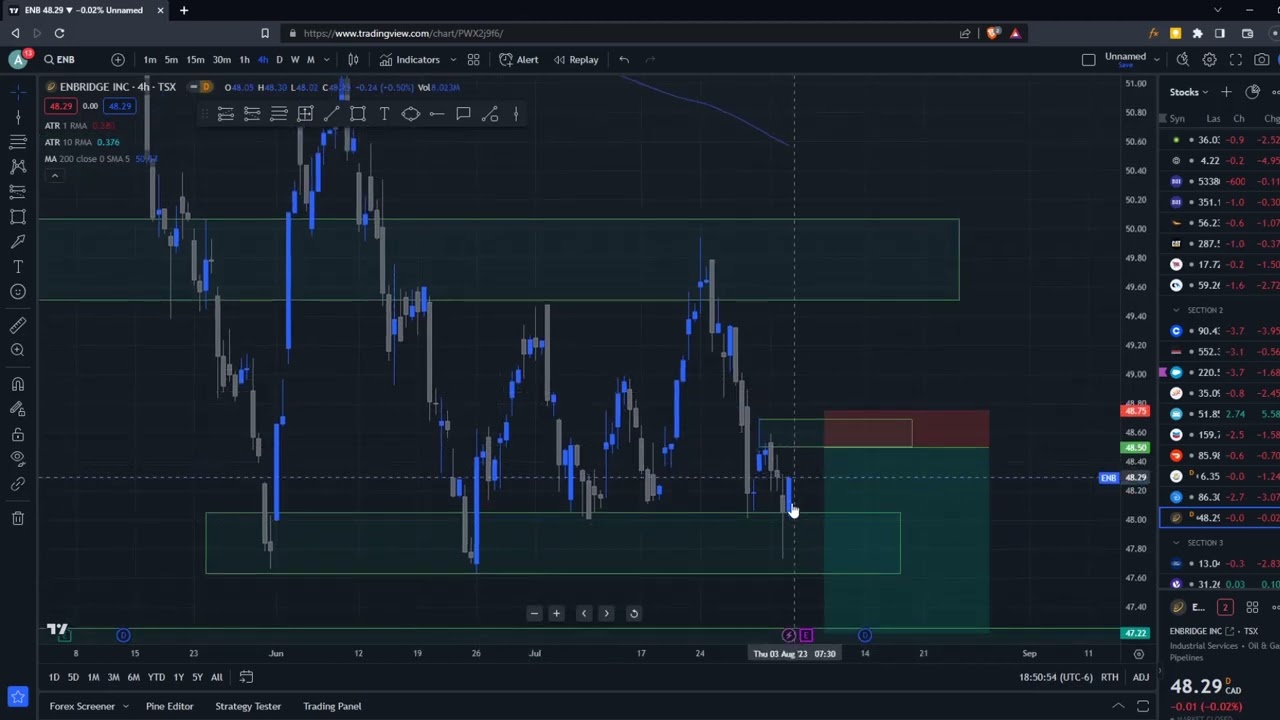Collapse bottom panel chevron
The height and width of the screenshot is (720, 1280).
tap(1119, 706)
